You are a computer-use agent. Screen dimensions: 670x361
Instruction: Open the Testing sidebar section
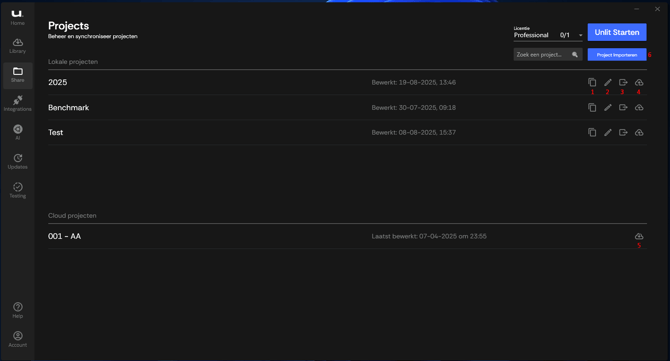18,191
